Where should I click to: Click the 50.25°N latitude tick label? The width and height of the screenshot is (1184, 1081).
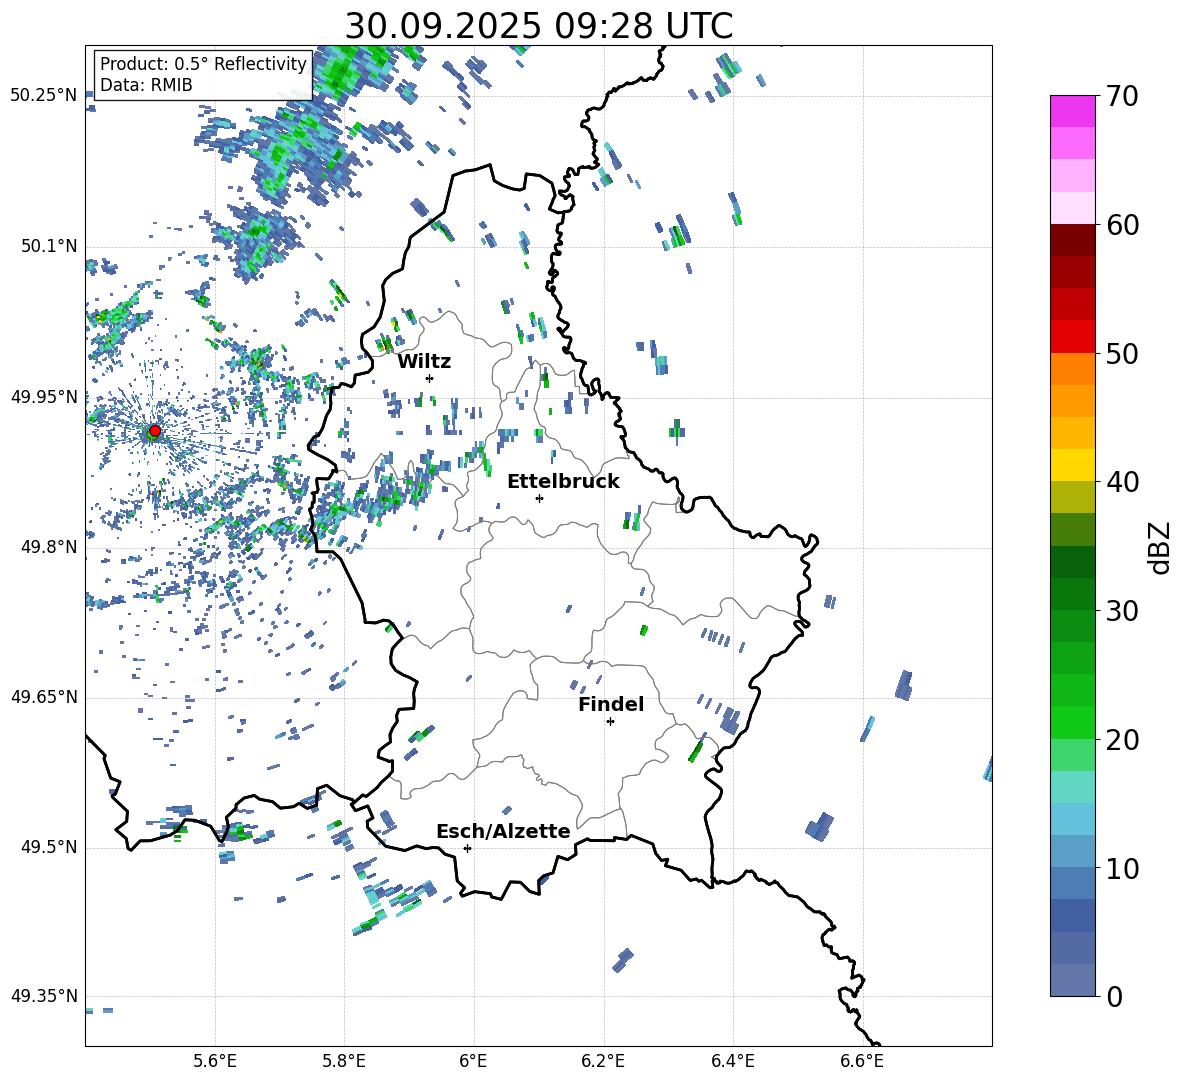click(x=43, y=96)
